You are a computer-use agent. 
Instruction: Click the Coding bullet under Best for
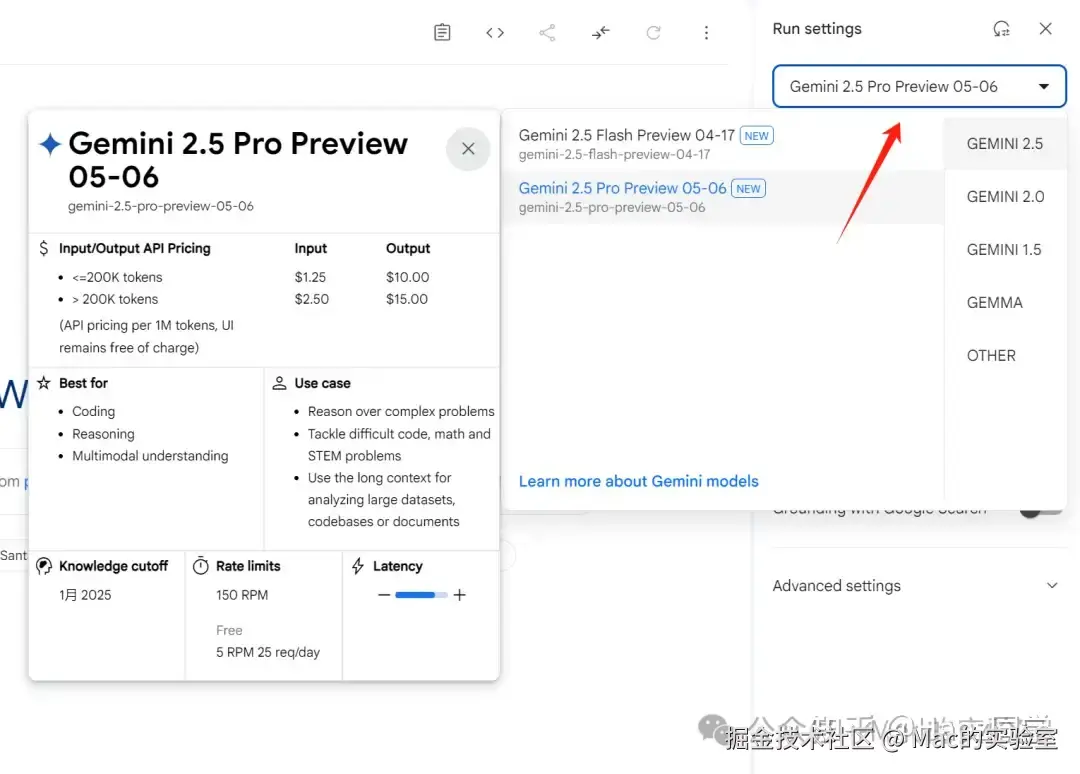pyautogui.click(x=94, y=411)
